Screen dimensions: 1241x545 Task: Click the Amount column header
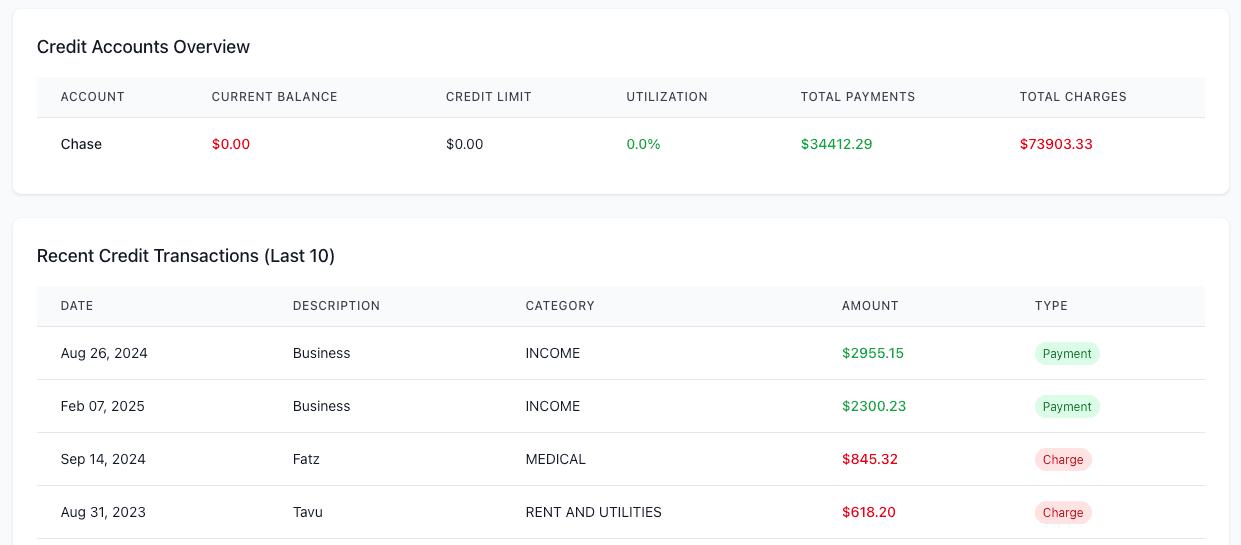click(869, 306)
